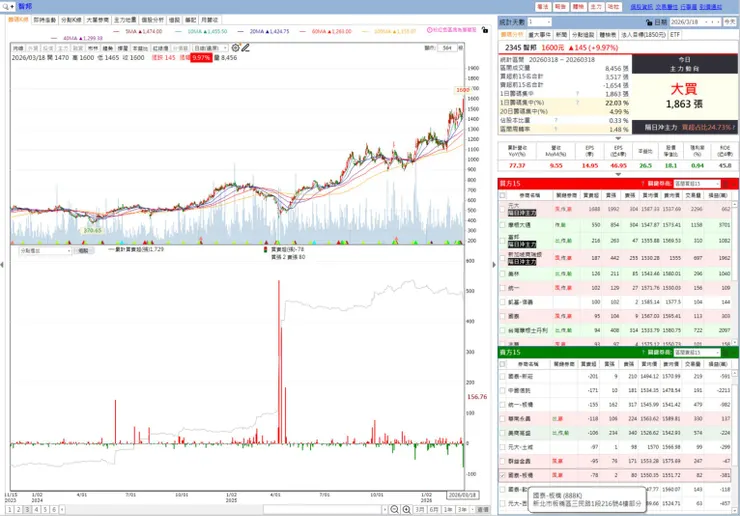
Task: Zoom out the chart with minus magnifier
Action: (x=395, y=509)
